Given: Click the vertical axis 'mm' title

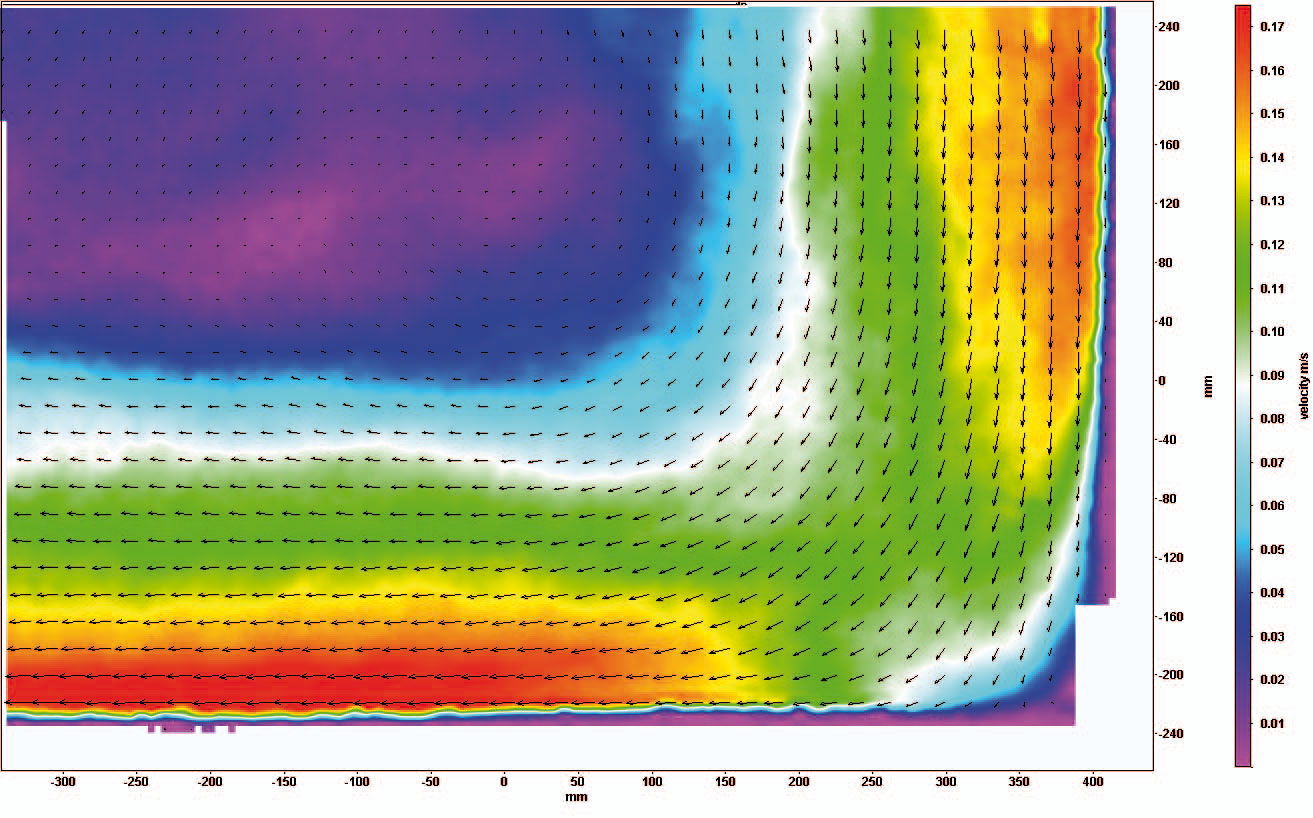Looking at the screenshot, I should pos(1207,387).
